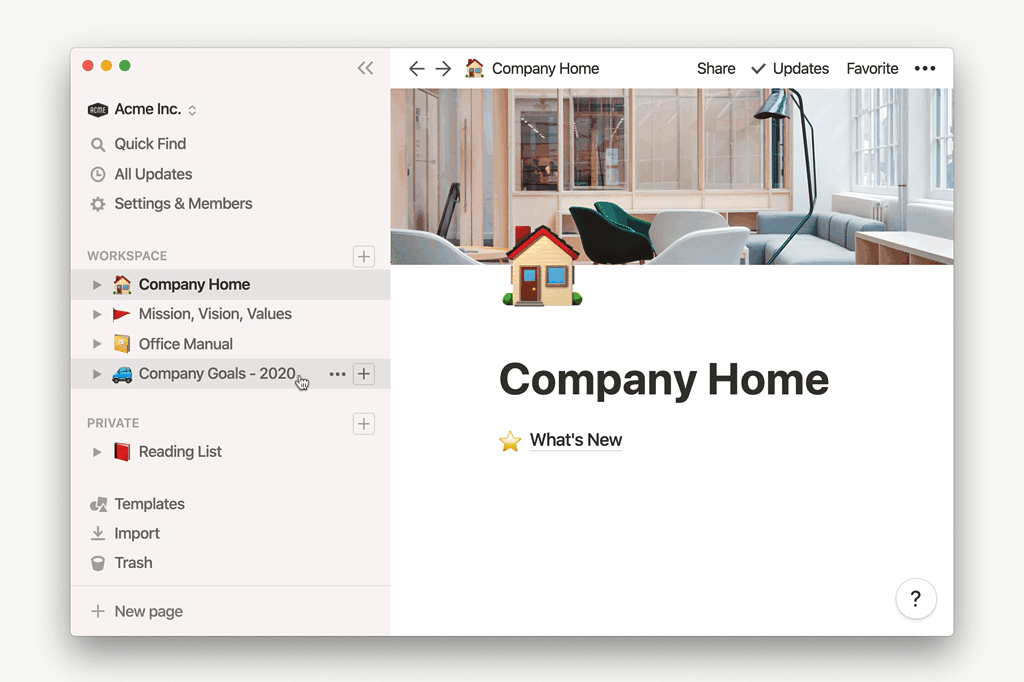The height and width of the screenshot is (682, 1024).
Task: Expand the Reading List tree arrow
Action: (x=97, y=452)
